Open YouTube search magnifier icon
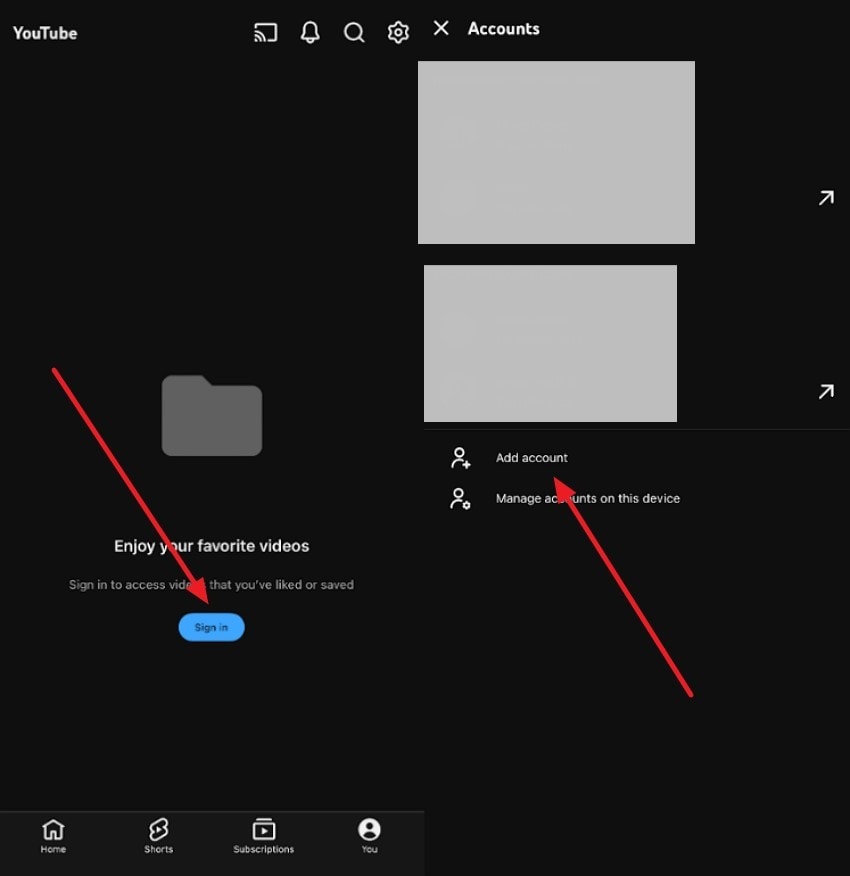Viewport: 850px width, 876px height. (354, 32)
